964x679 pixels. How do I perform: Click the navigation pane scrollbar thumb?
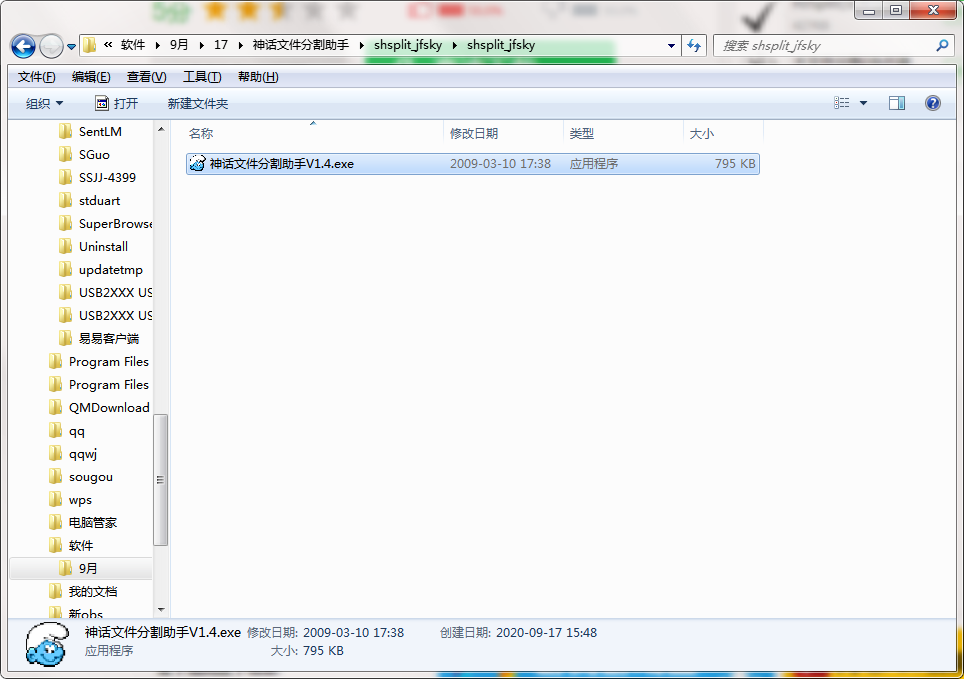coord(160,480)
